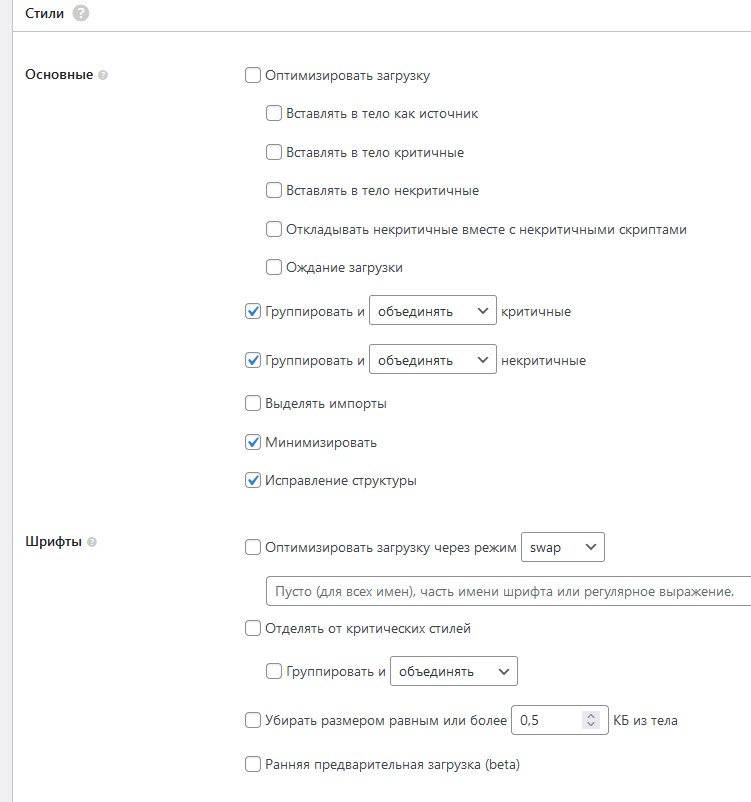Enable Ранняя предварительная загрузка (beta)
Viewport: 751px width, 802px height.
(x=253, y=765)
